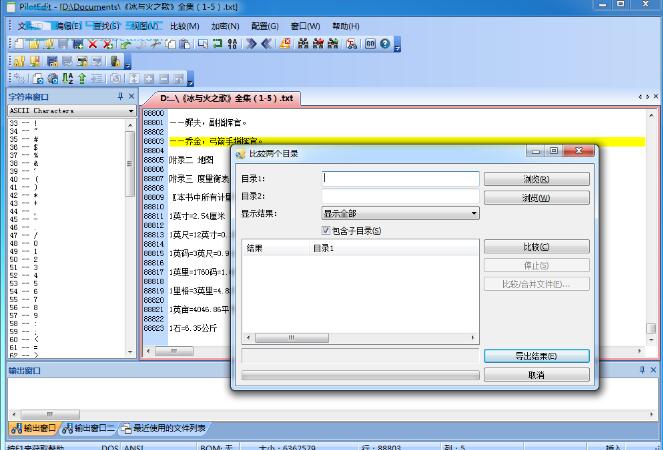Click the output window horizontal scrollbar thumb
Viewport: 663px width, 450px height.
pyautogui.click(x=50, y=414)
